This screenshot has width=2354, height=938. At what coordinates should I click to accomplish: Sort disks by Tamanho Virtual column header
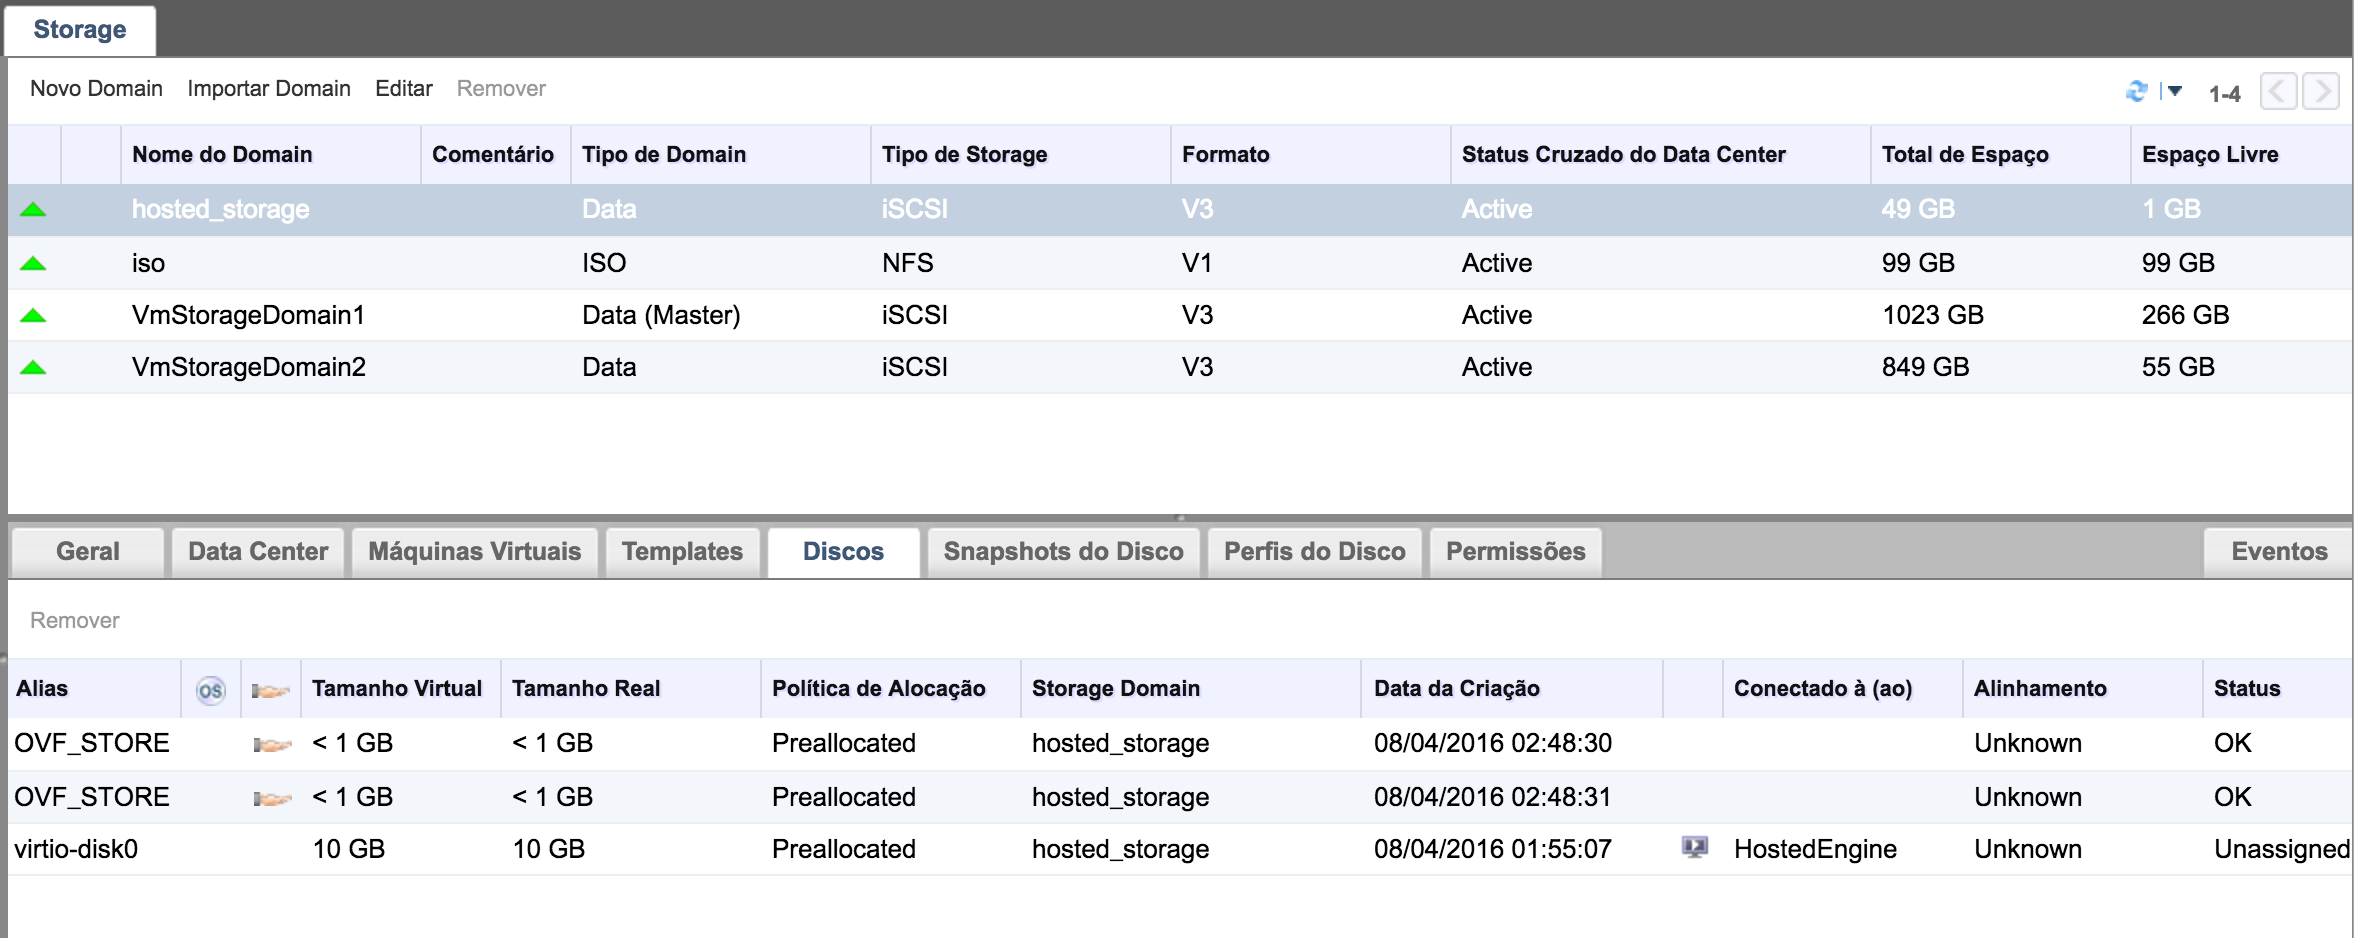pos(396,688)
